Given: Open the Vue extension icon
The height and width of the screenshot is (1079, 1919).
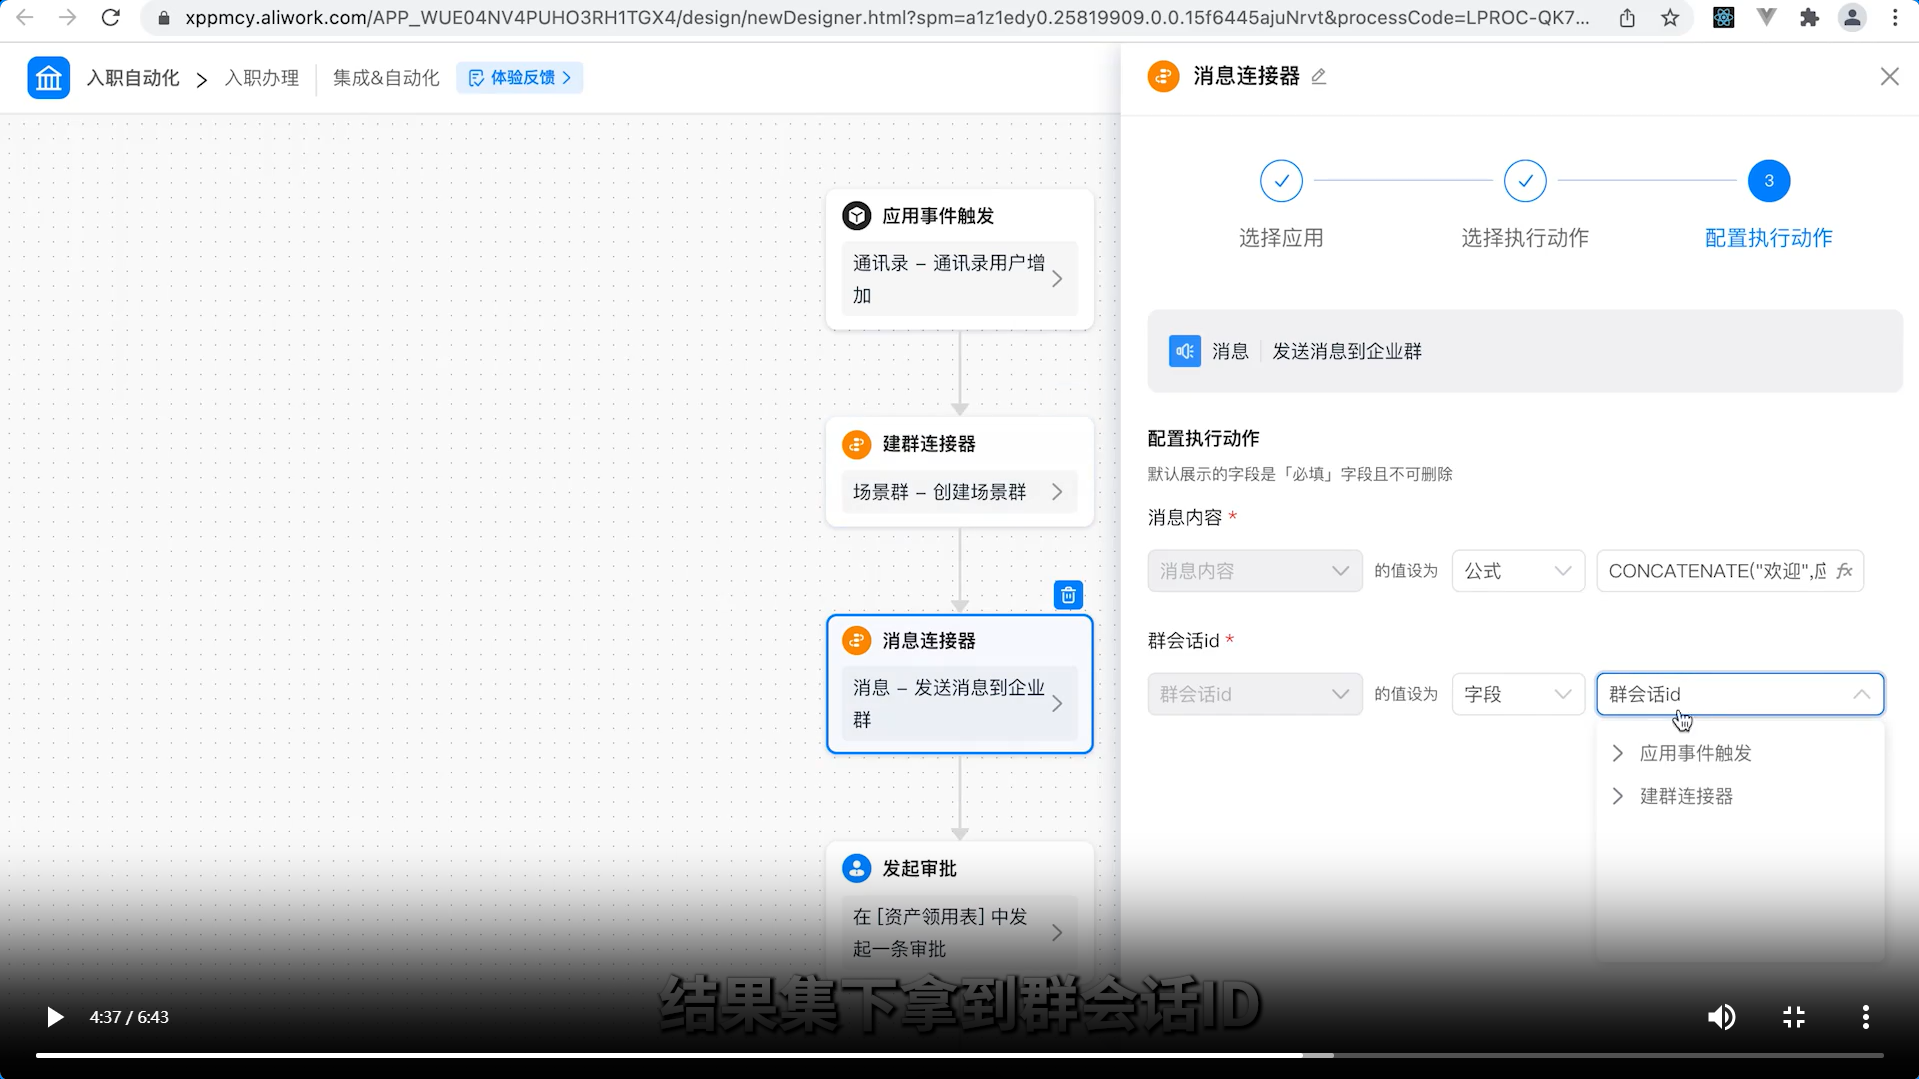Looking at the screenshot, I should point(1767,18).
